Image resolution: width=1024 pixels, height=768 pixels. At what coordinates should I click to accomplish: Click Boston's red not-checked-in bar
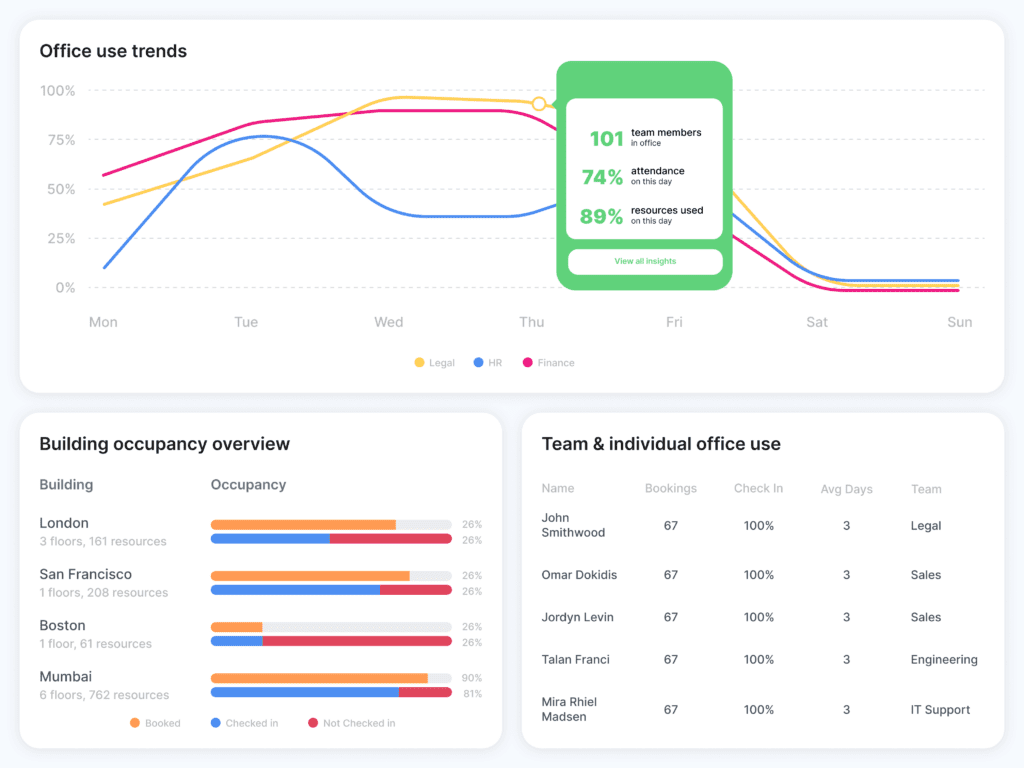tap(356, 642)
